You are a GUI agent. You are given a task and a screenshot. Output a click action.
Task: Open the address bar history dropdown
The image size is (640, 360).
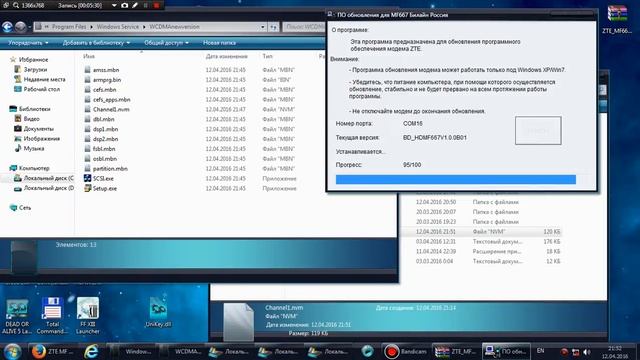point(262,27)
